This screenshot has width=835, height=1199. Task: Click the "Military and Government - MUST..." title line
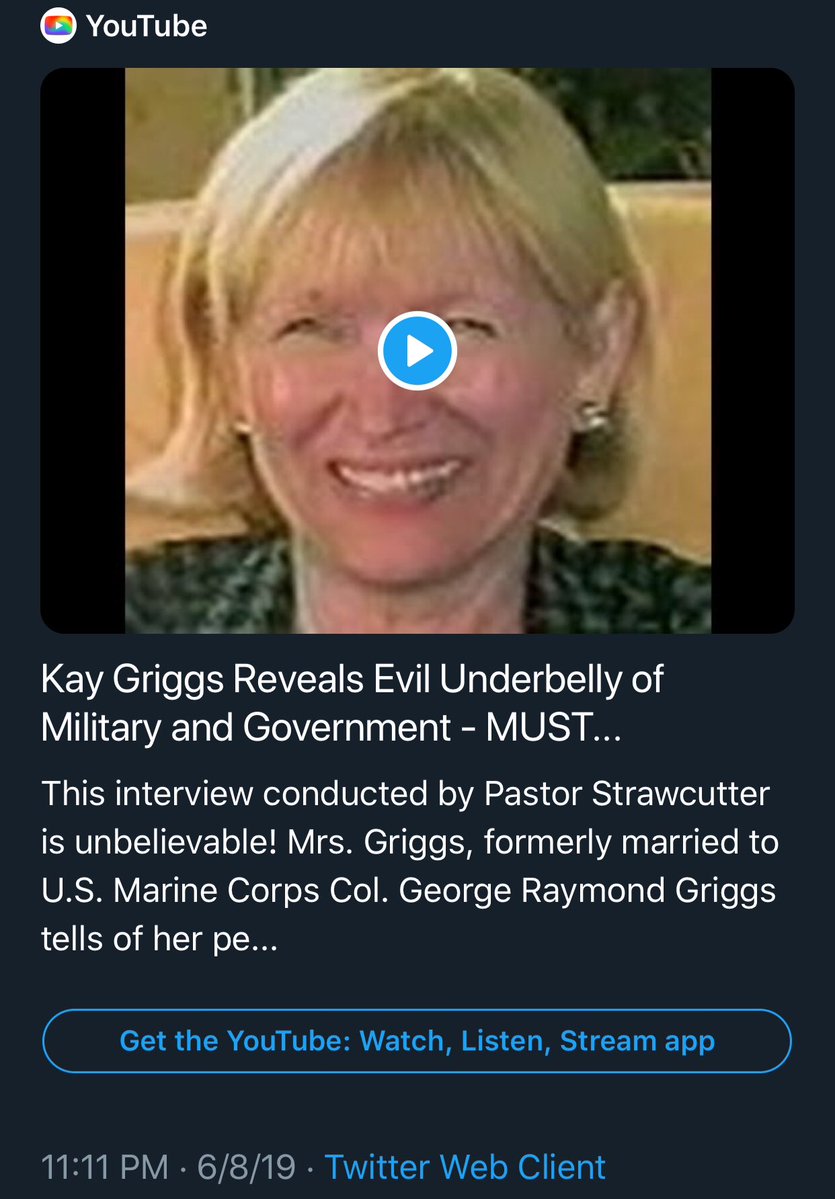click(x=331, y=727)
